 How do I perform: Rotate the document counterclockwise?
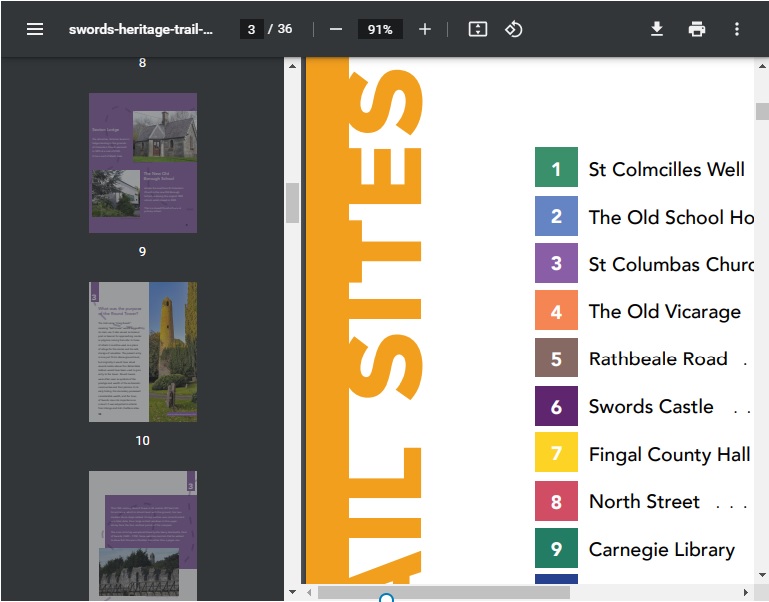(513, 29)
